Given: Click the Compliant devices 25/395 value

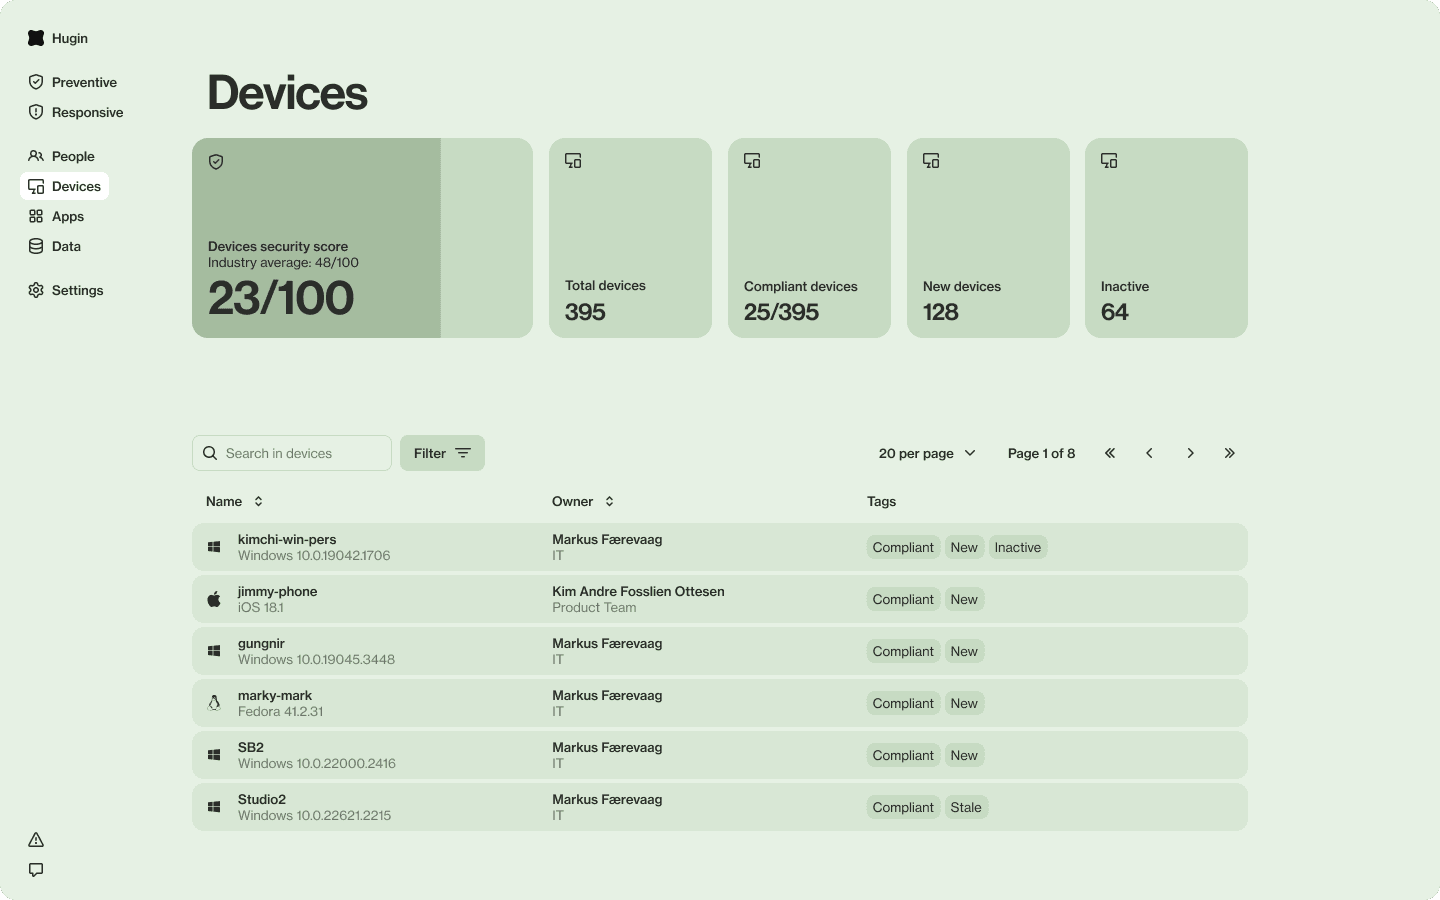Looking at the screenshot, I should point(781,312).
